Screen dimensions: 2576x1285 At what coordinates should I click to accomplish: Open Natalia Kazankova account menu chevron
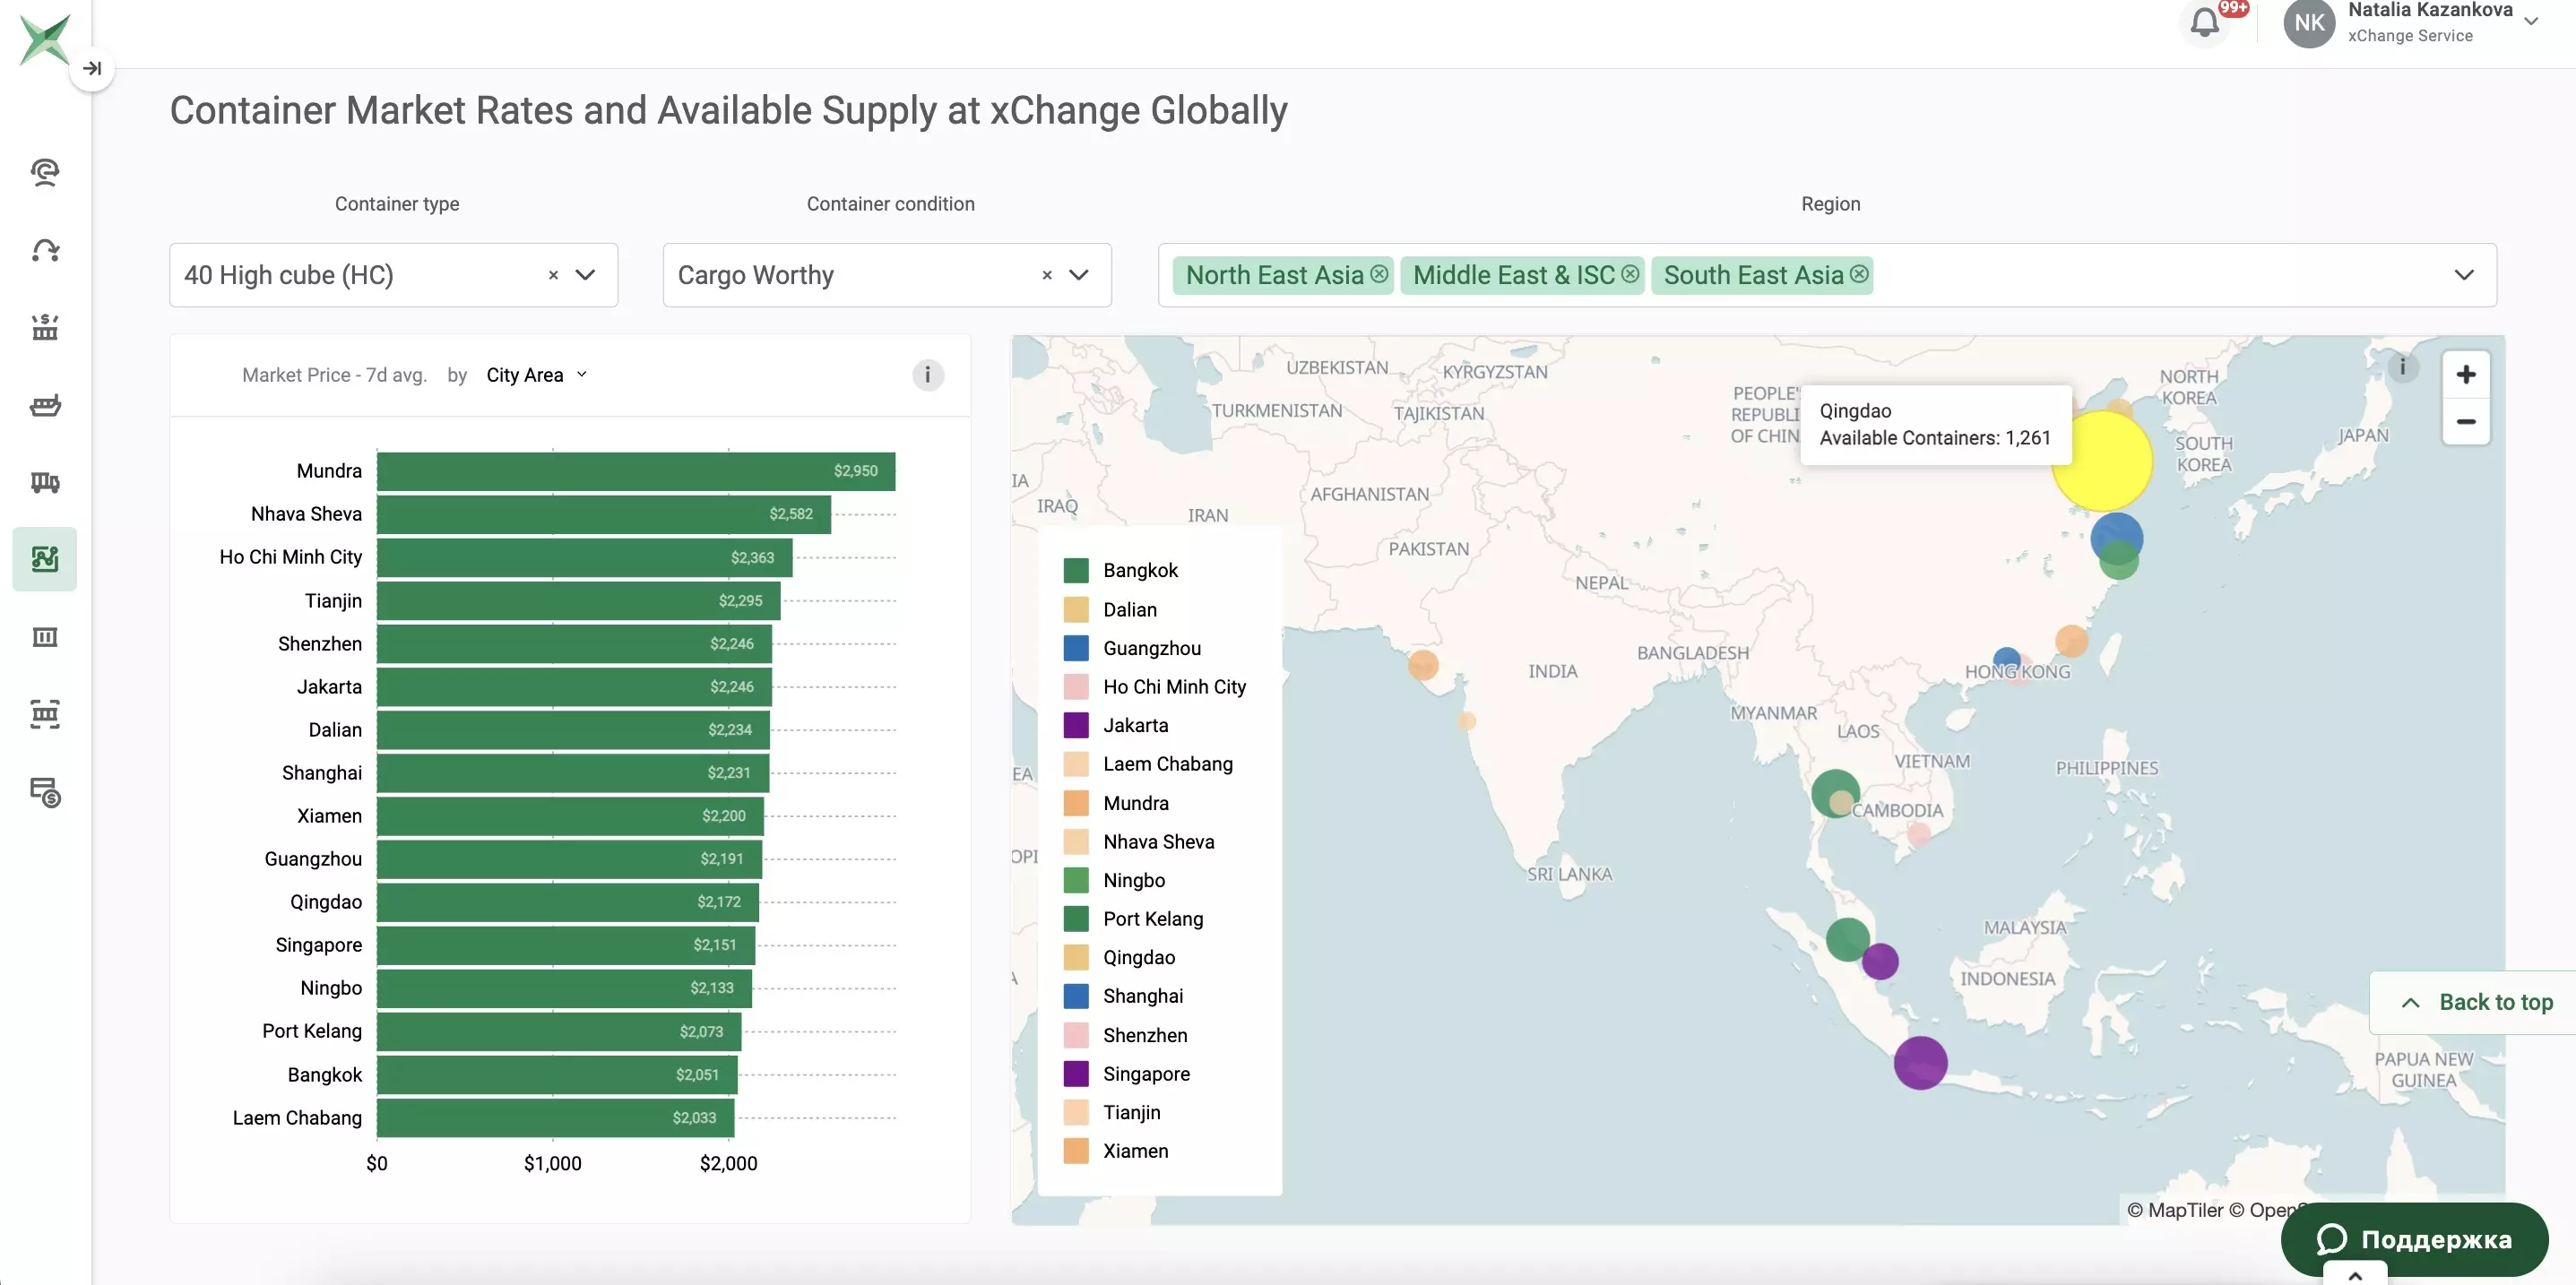coord(2531,21)
